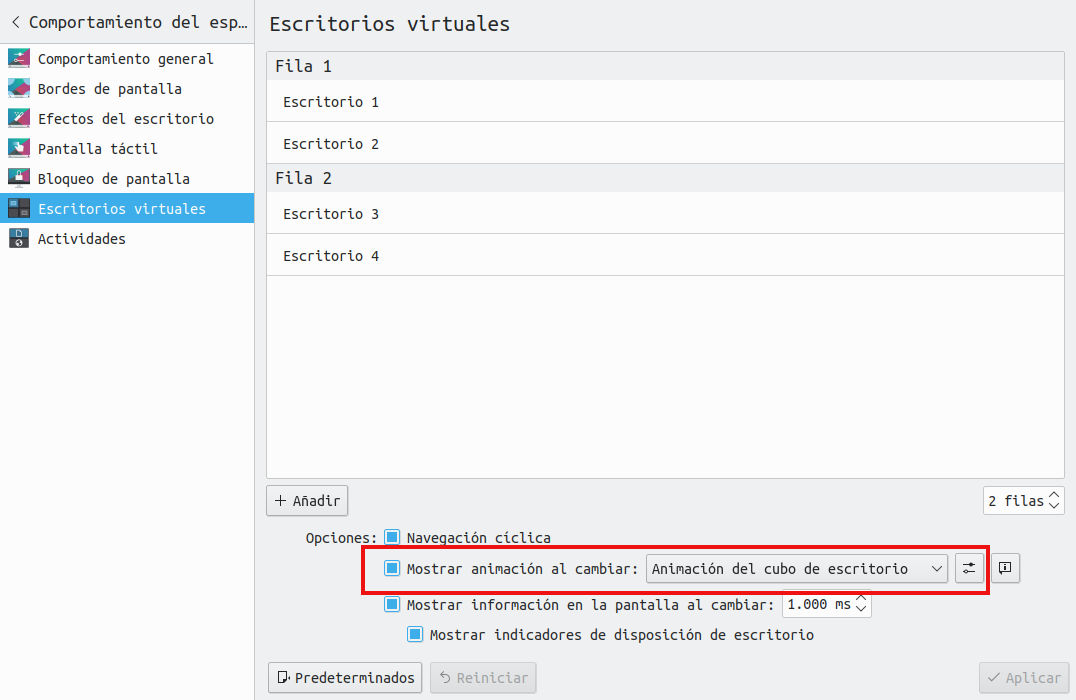Click the Aplicar button
The width and height of the screenshot is (1076, 700).
[1024, 677]
